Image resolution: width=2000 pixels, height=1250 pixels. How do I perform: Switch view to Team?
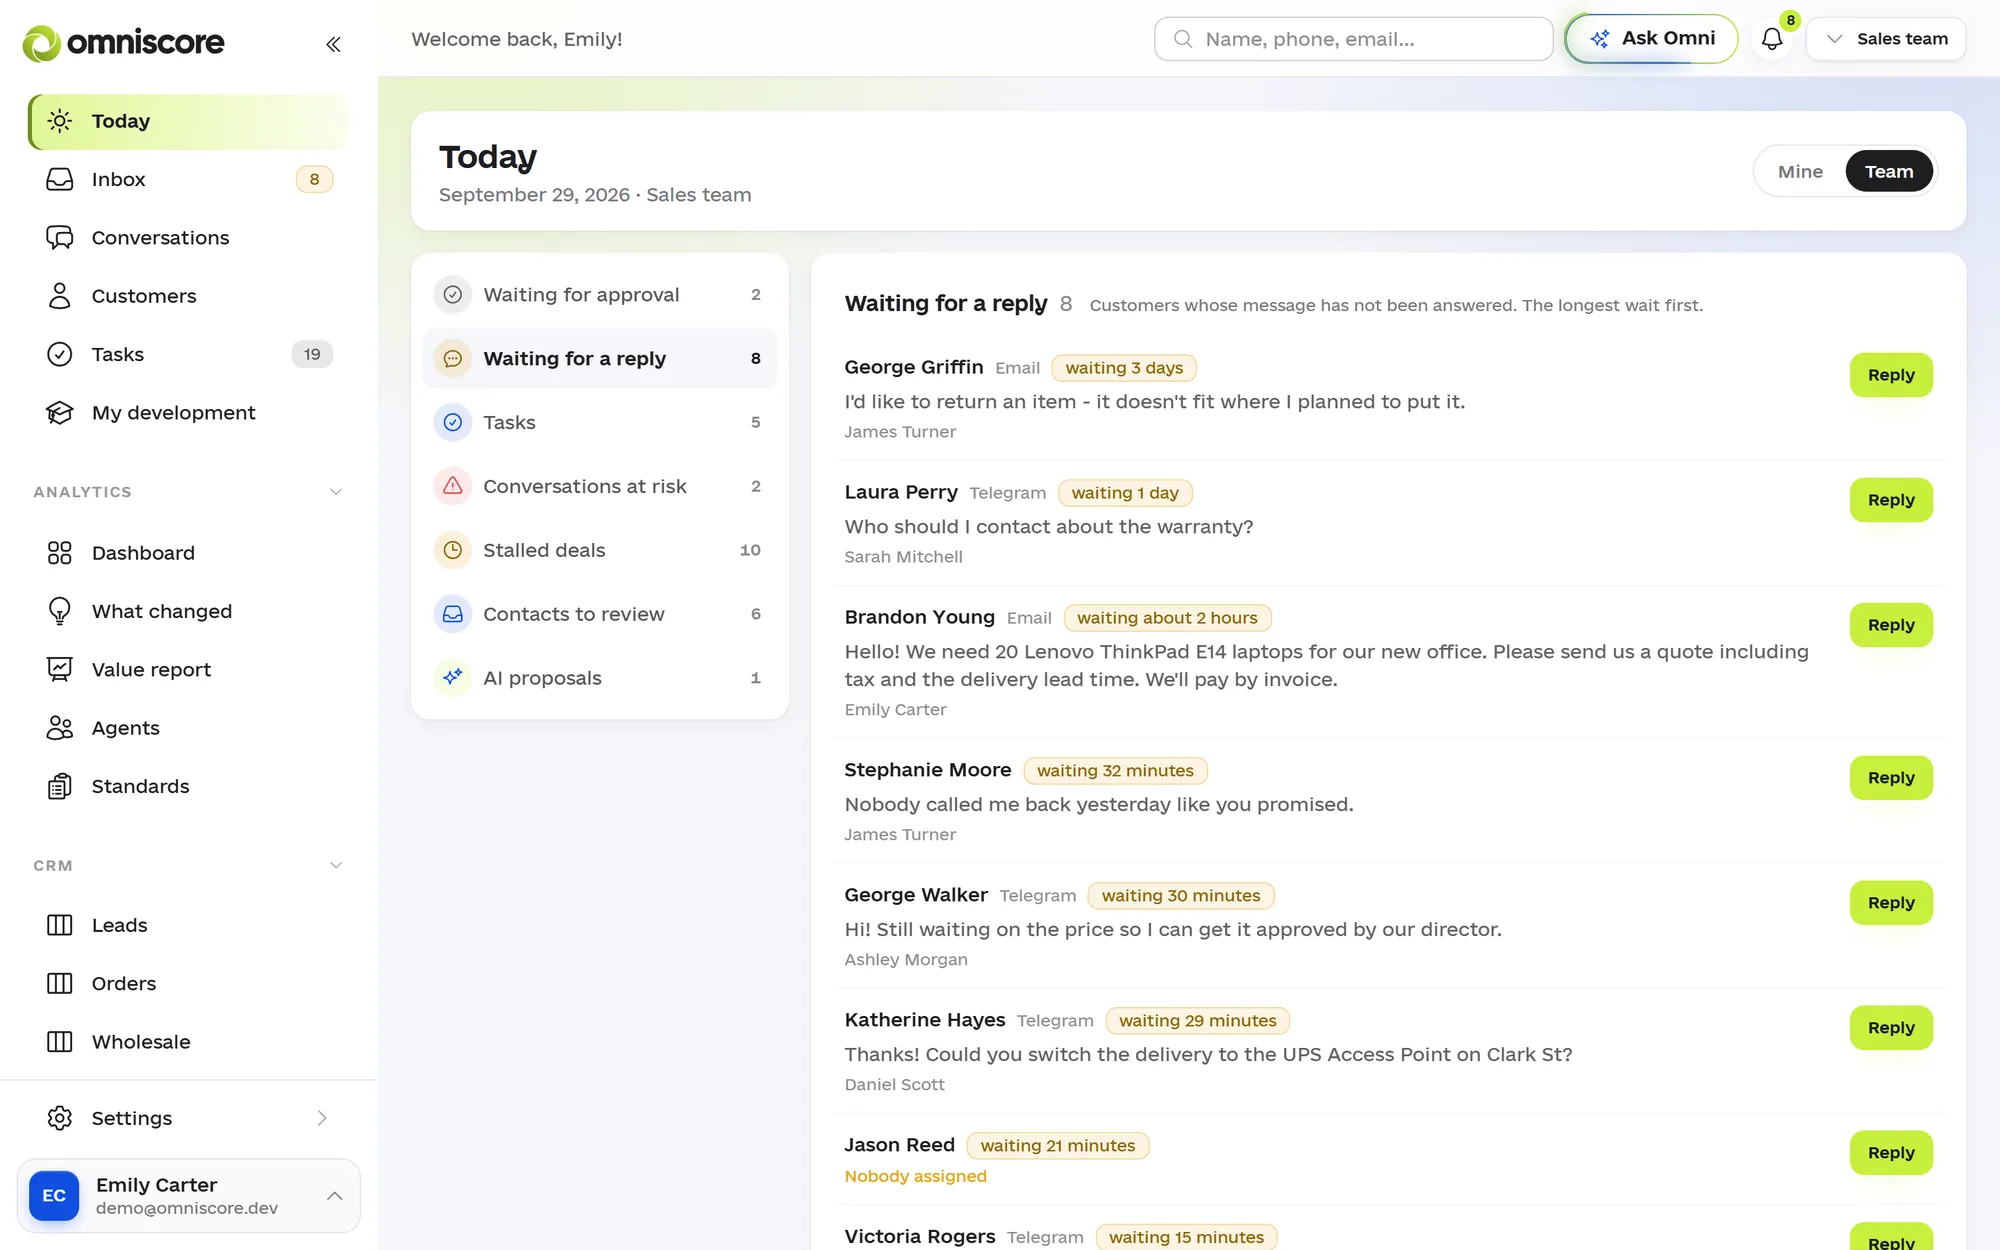1888,172
